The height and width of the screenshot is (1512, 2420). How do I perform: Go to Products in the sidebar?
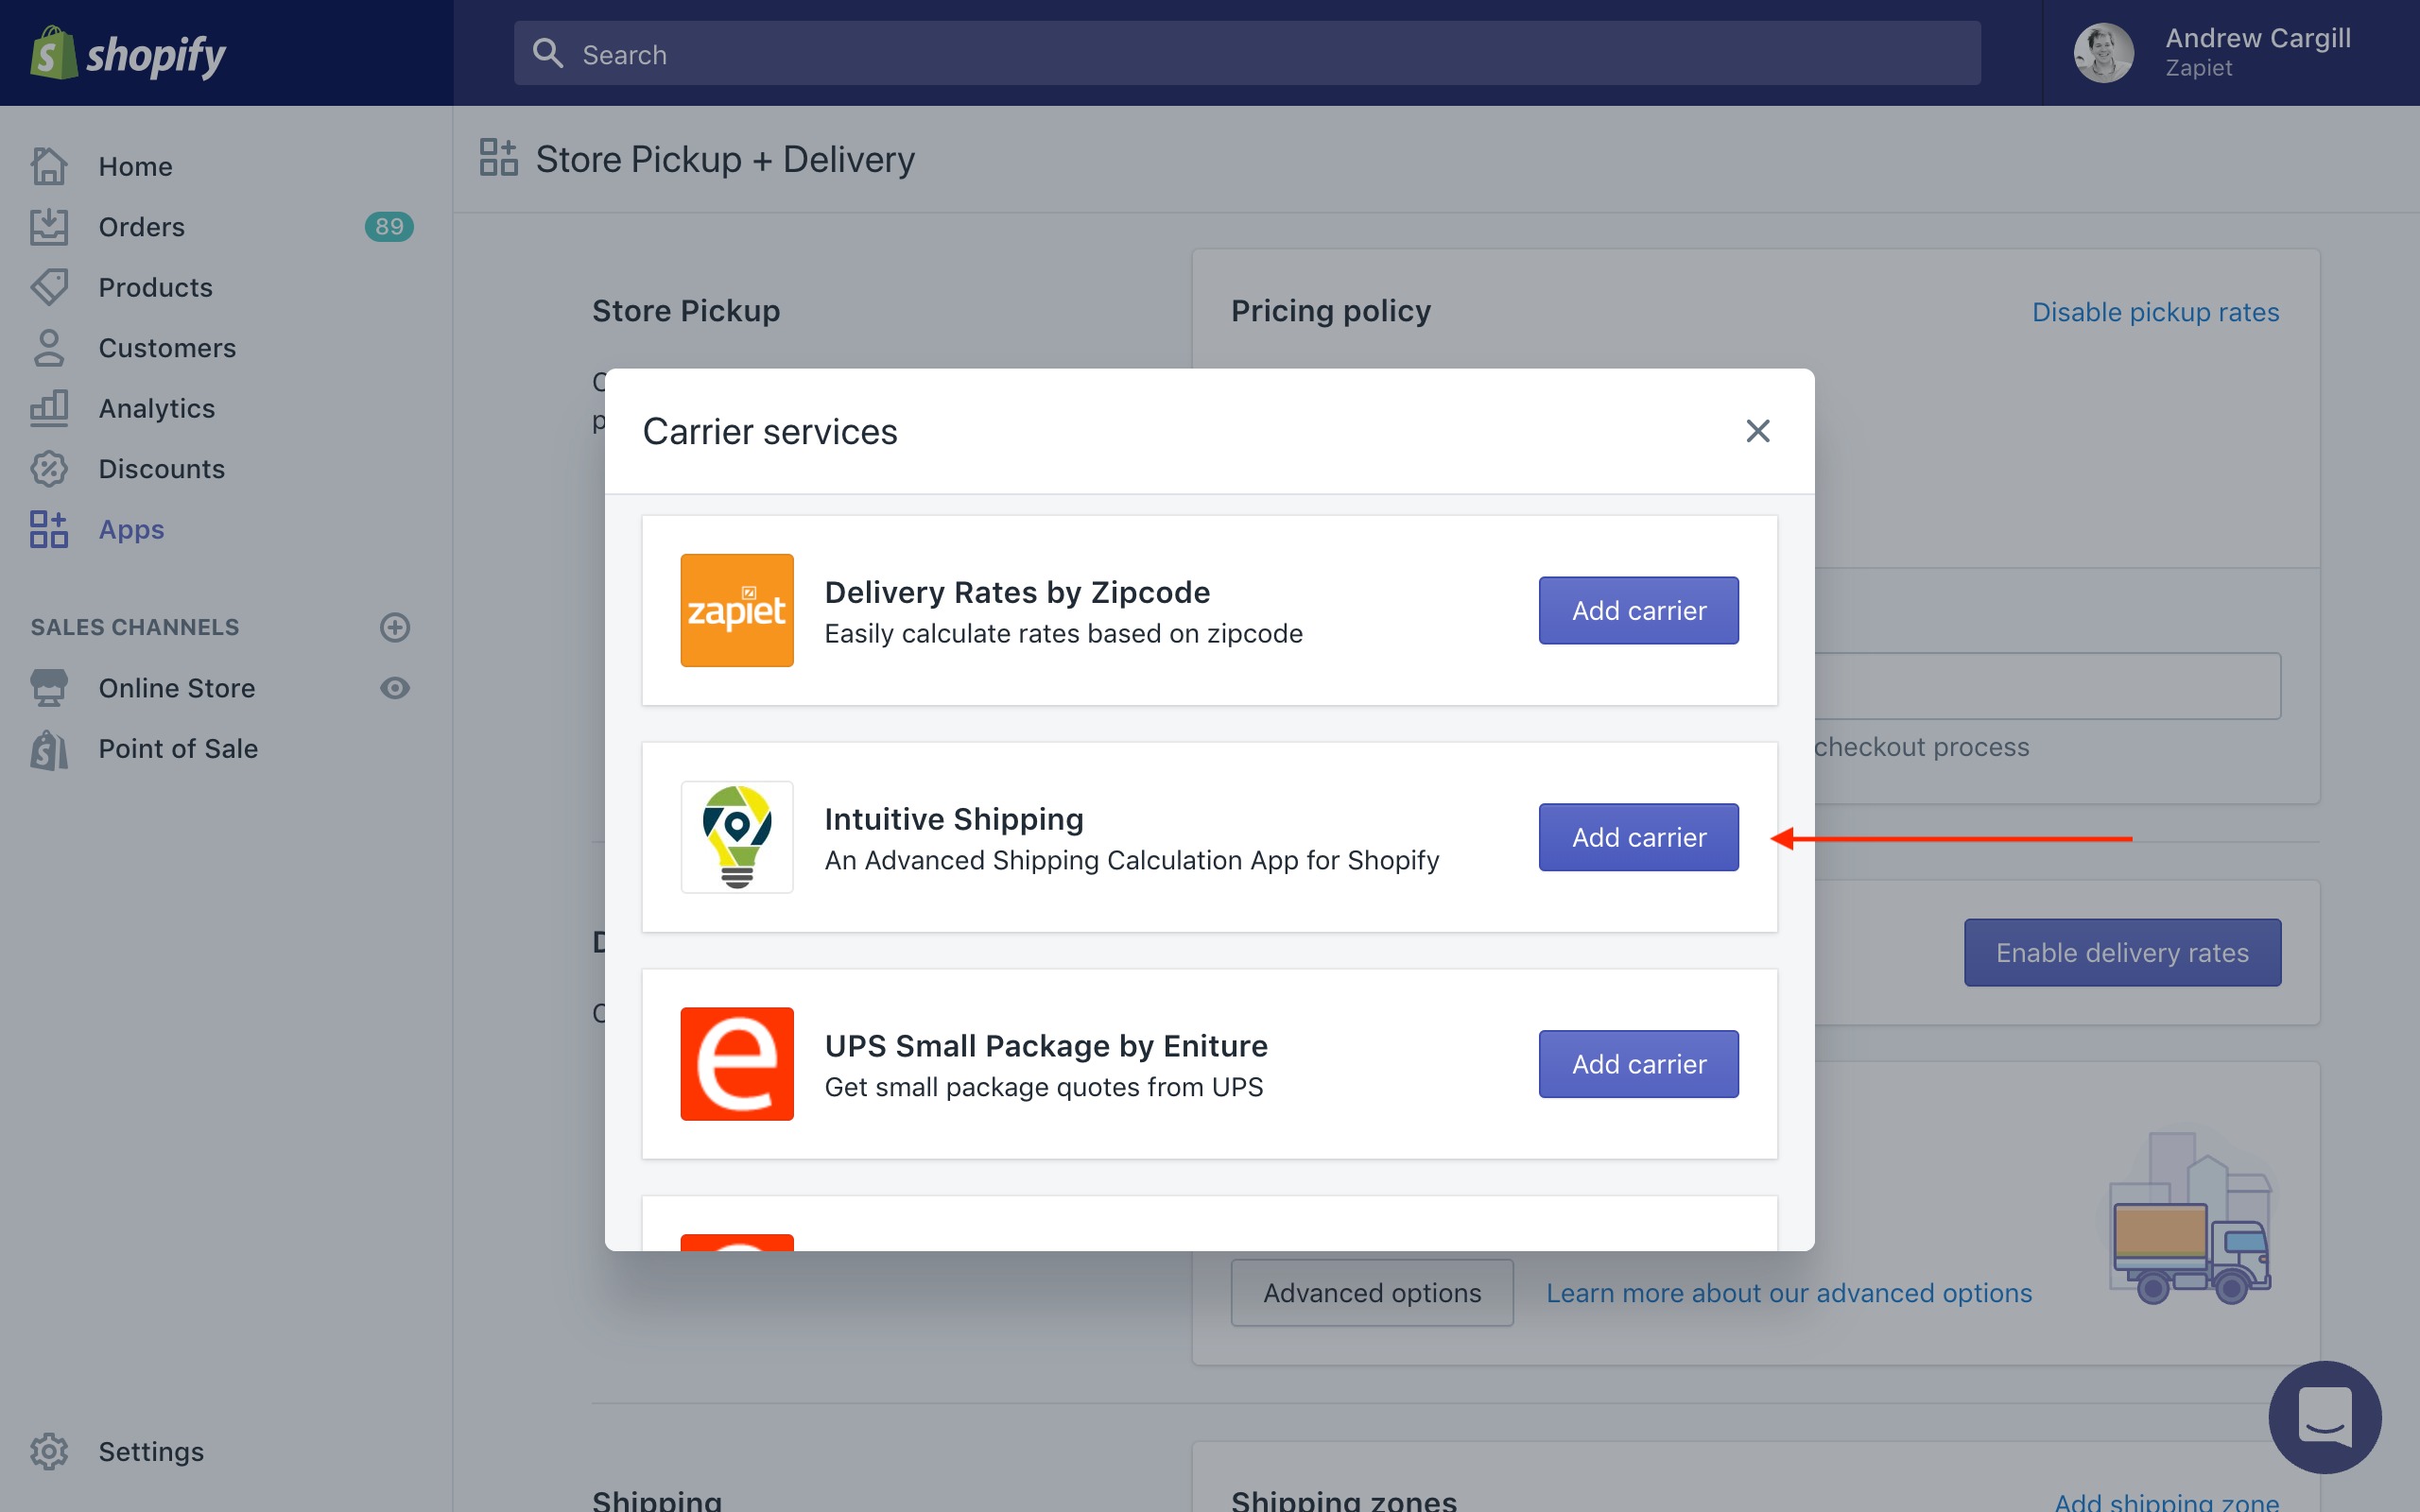point(155,288)
